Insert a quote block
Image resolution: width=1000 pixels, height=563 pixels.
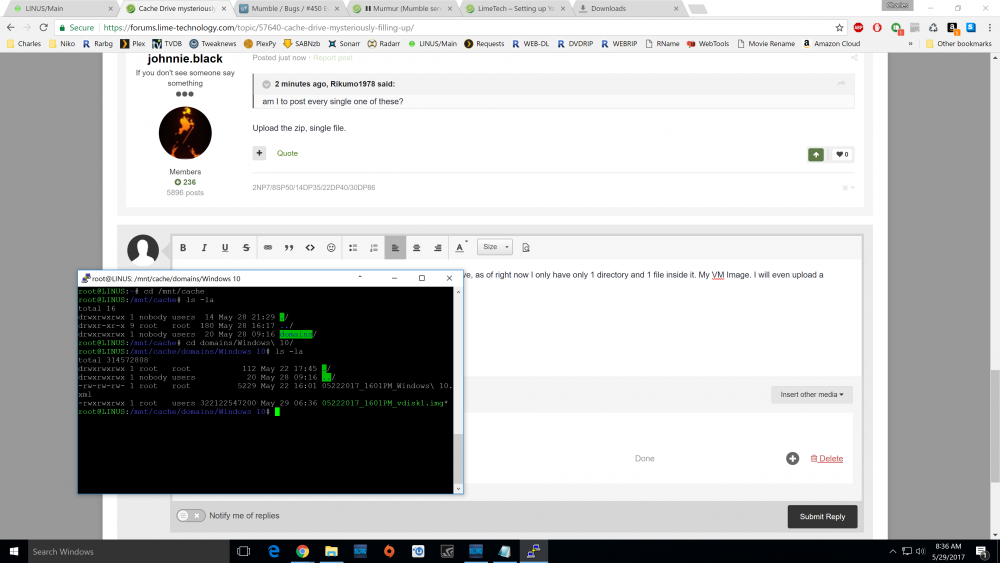[x=289, y=247]
